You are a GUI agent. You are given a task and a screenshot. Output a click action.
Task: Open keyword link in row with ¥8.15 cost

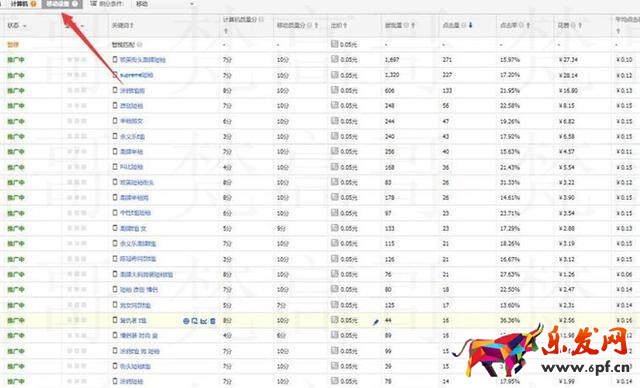tap(131, 106)
